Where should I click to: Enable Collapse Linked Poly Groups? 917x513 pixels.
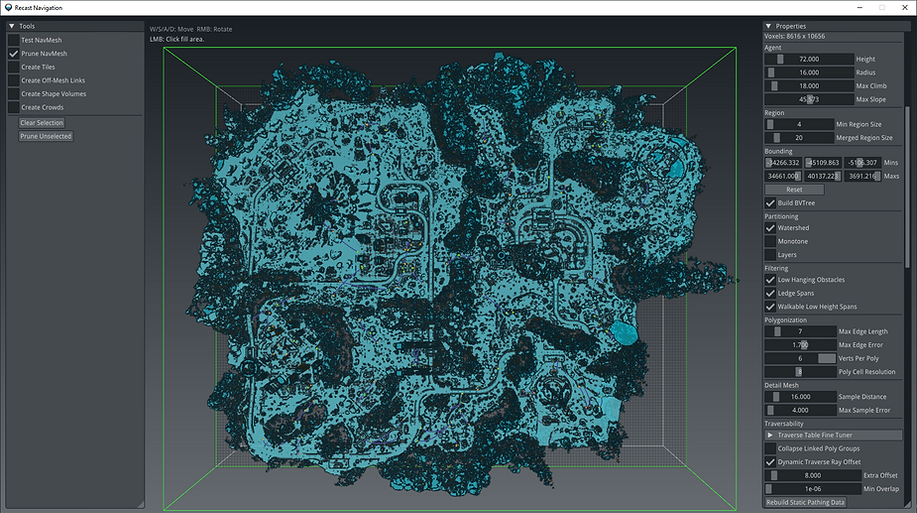(x=770, y=449)
